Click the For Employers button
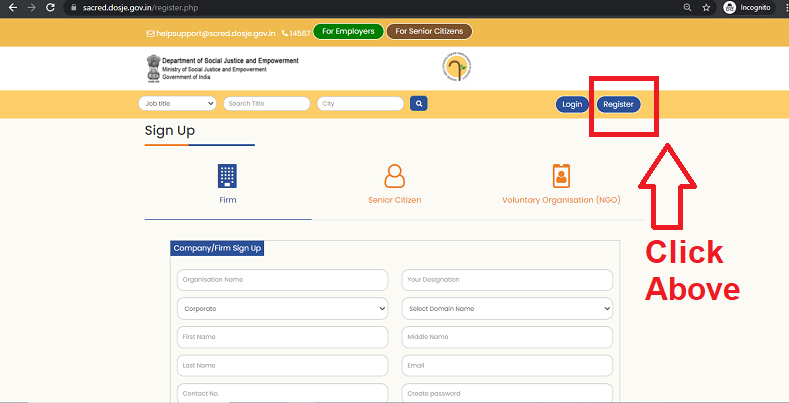Screen dimensions: 789x403 pyautogui.click(x=348, y=31)
